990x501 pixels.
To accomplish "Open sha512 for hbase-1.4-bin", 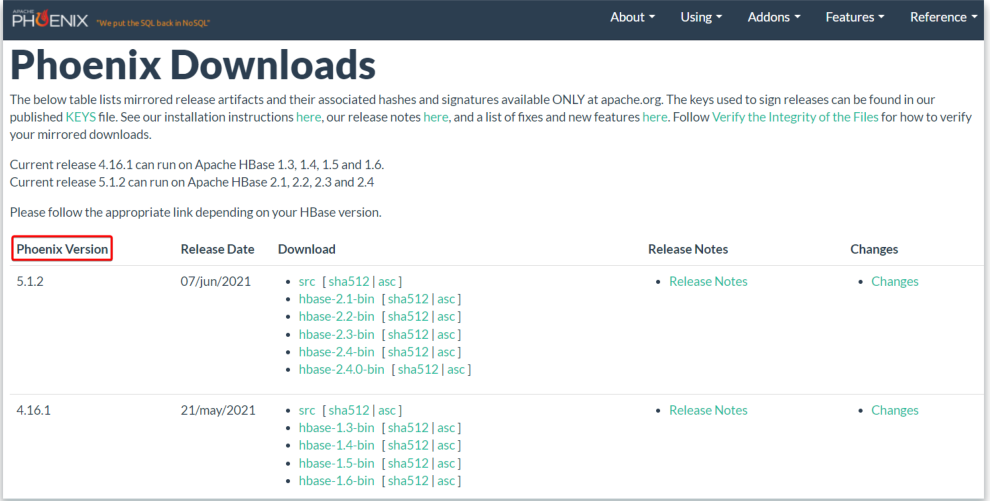I will coord(408,445).
